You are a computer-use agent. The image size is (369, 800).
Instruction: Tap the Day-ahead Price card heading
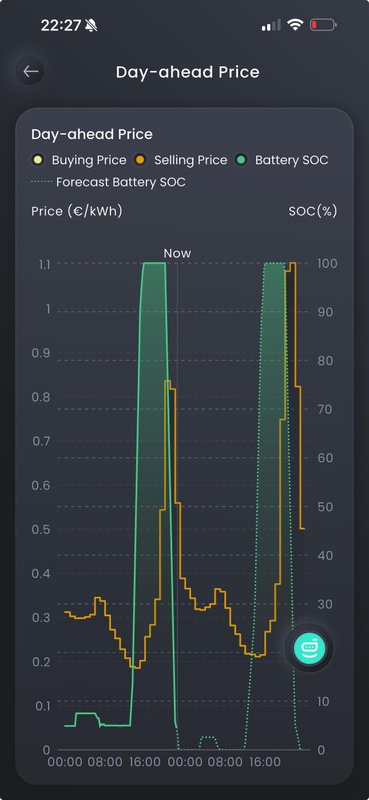pos(92,134)
